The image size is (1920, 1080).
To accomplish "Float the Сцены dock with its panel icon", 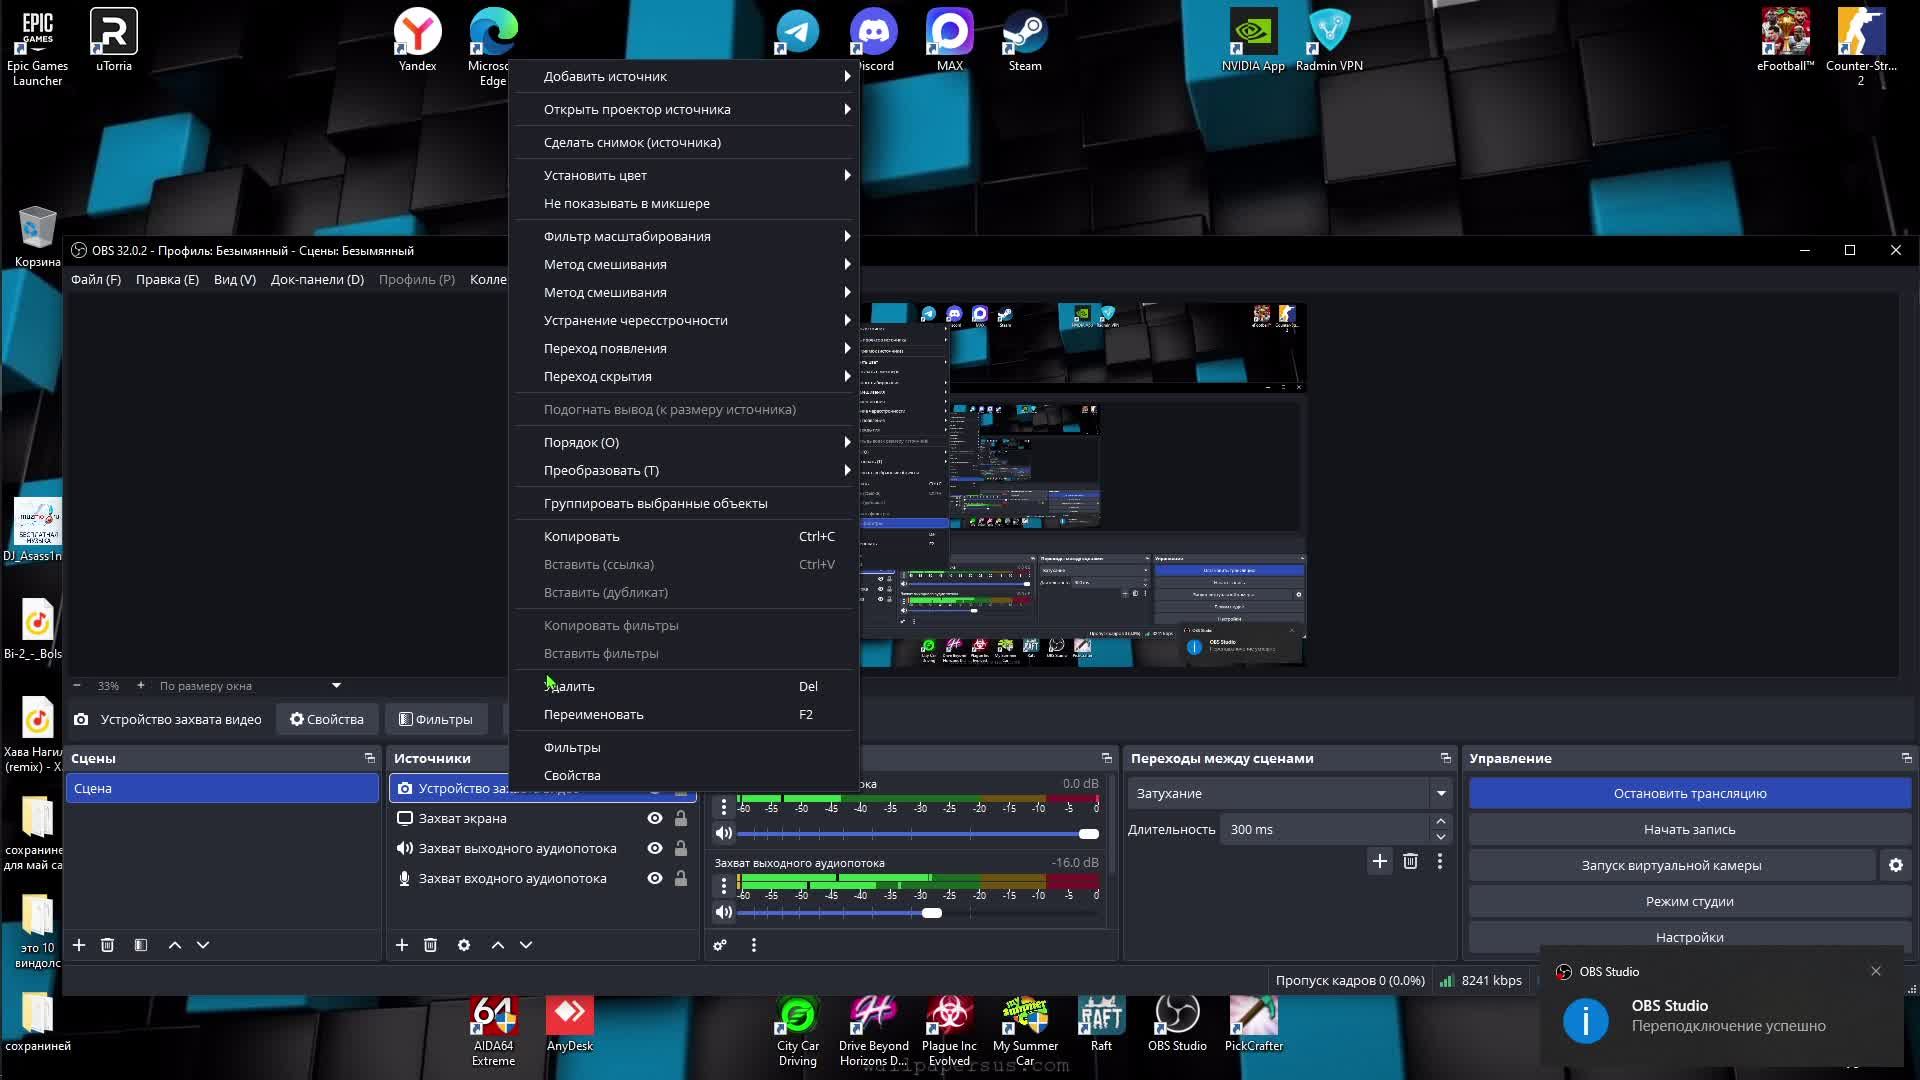I will pyautogui.click(x=370, y=758).
